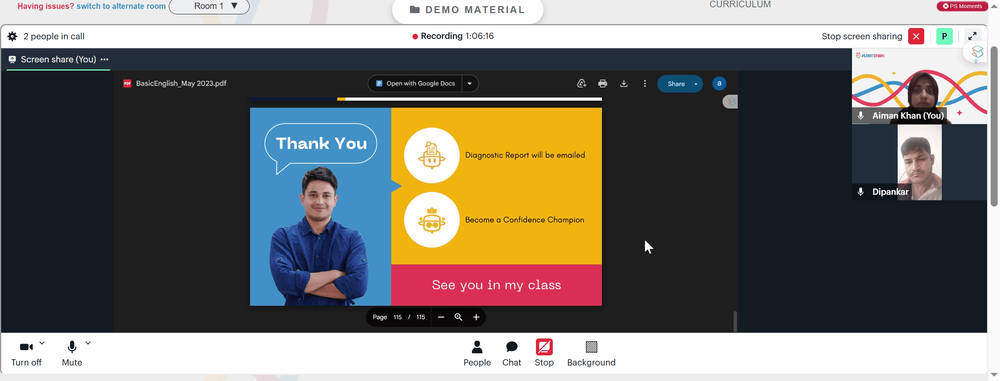The image size is (1000, 381).
Task: Click 2 people in call text
Action: tap(54, 36)
